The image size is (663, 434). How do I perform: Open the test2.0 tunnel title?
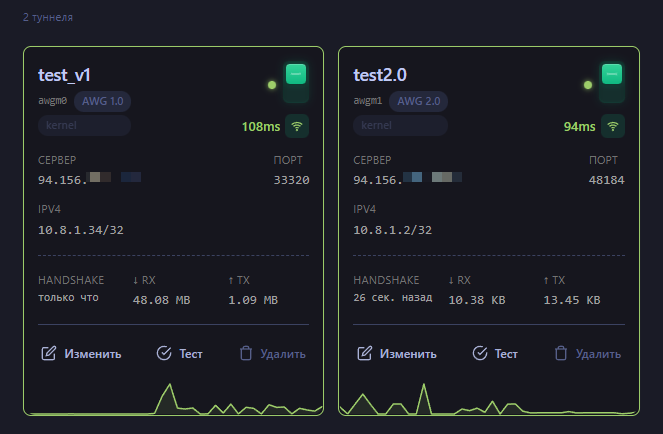pyautogui.click(x=382, y=75)
